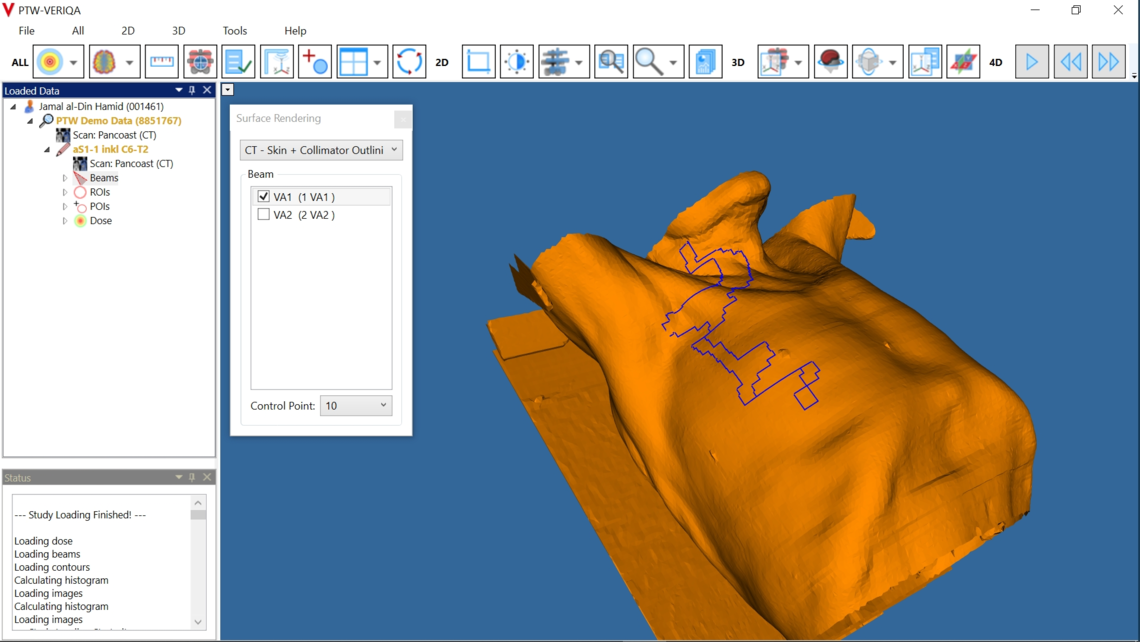Screen dimensions: 1140x642
Task: Click the beam gantry visualization icon
Action: point(199,61)
